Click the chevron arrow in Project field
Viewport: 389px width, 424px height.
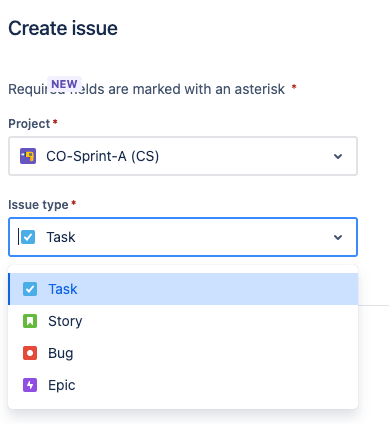[x=338, y=156]
